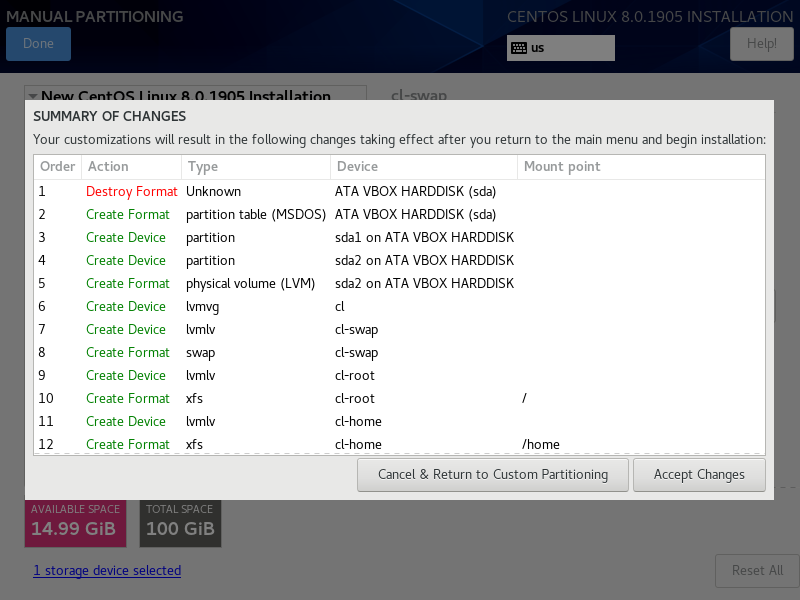Select the '/home' mount point cell
Image resolution: width=800 pixels, height=600 pixels.
(540, 444)
